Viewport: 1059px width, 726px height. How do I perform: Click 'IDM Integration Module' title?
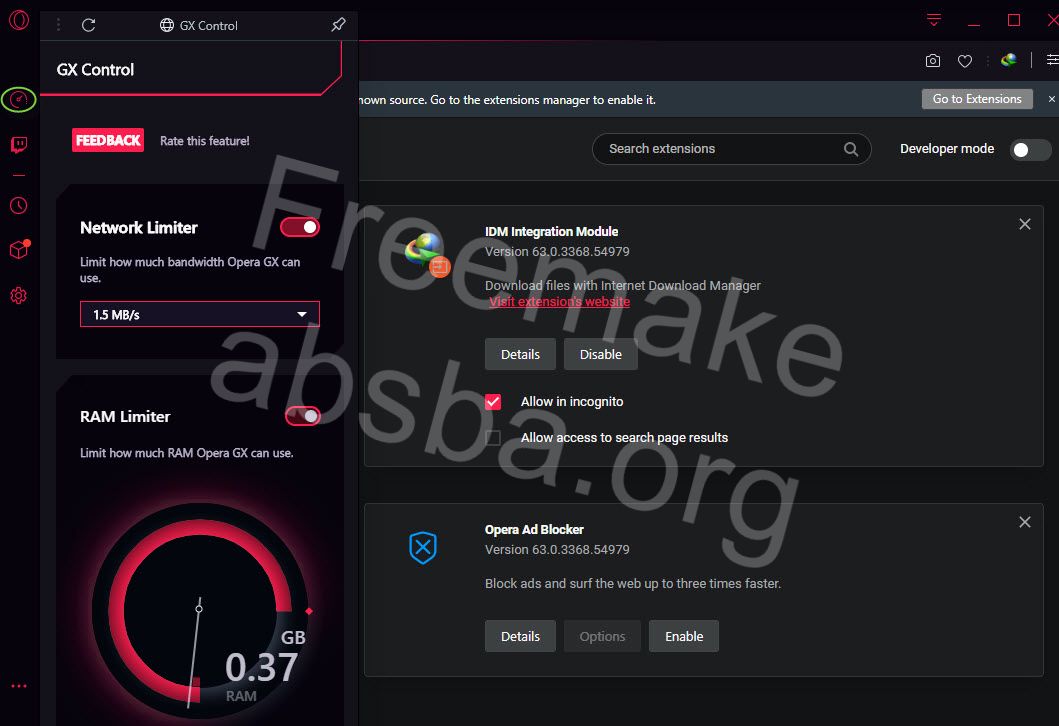[551, 232]
